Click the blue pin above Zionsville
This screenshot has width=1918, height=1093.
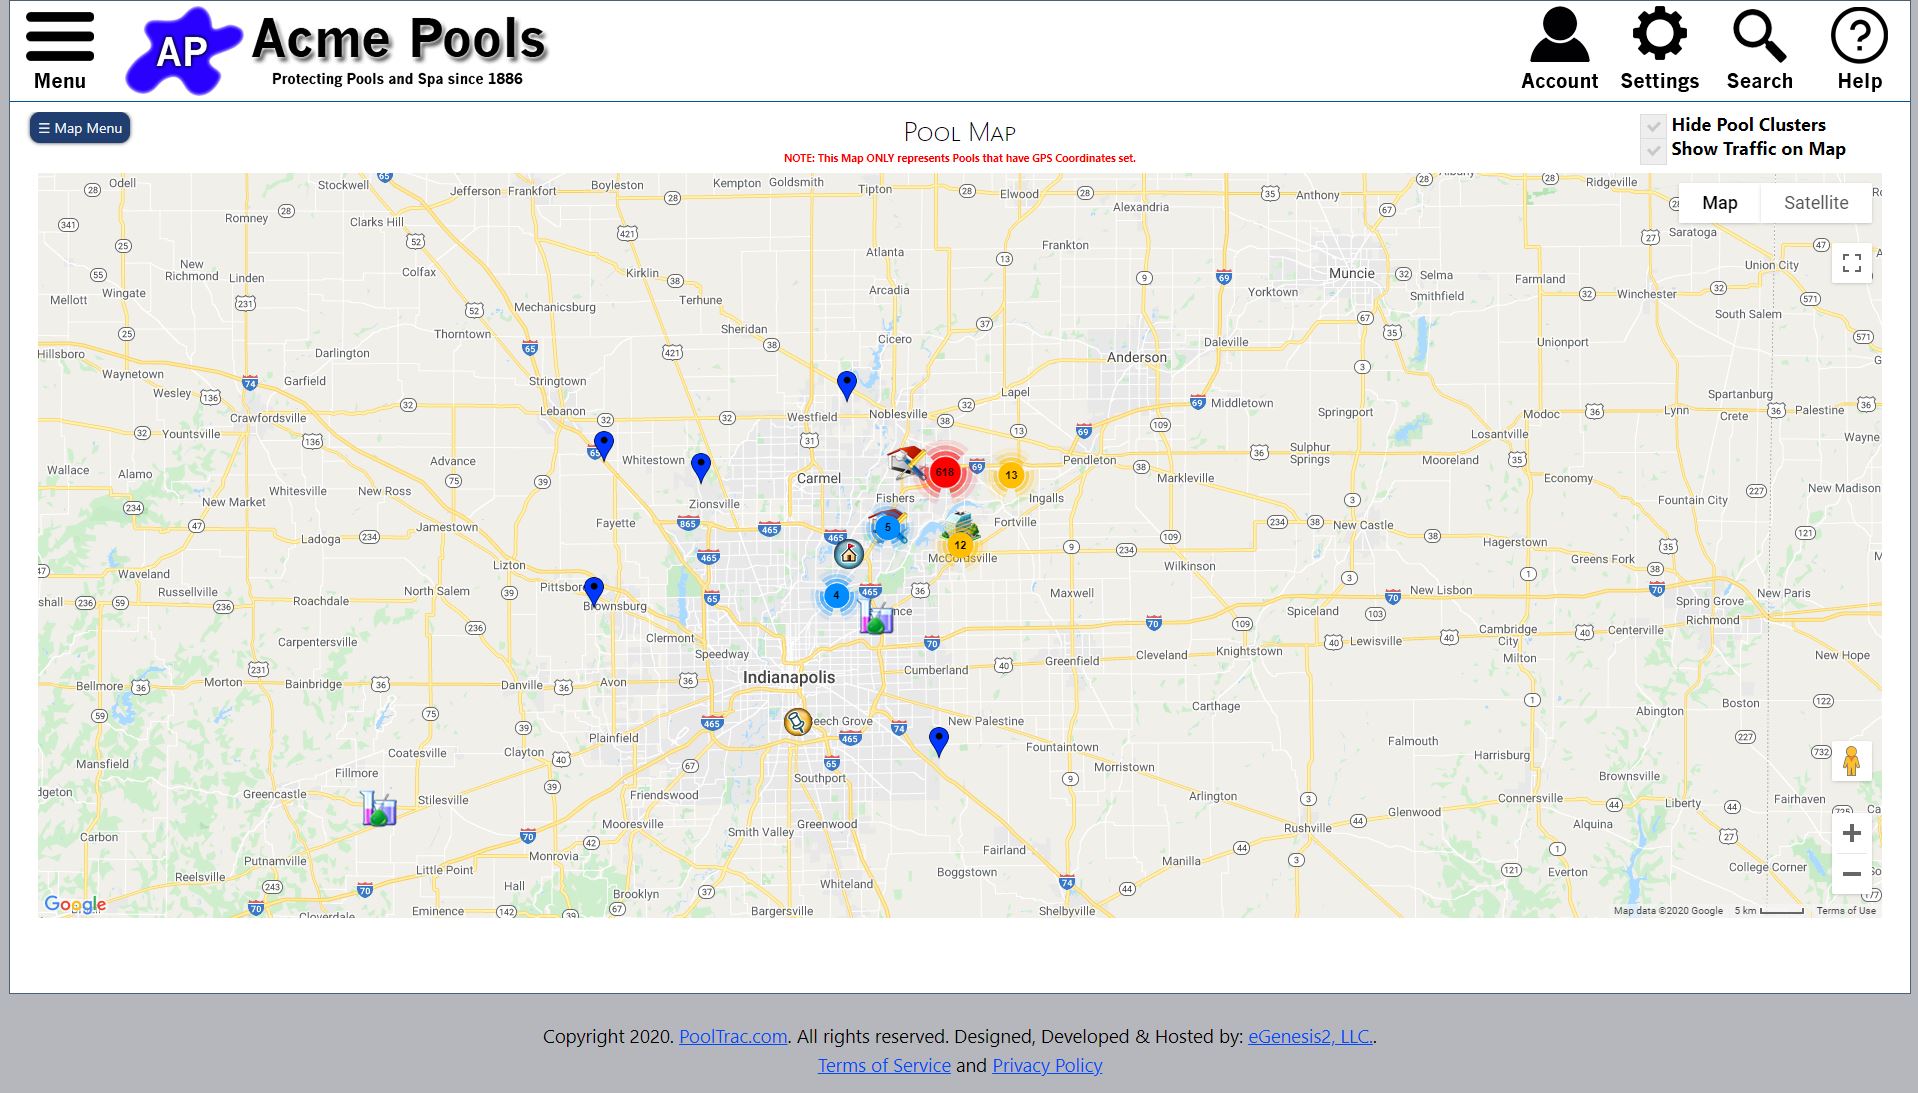(701, 468)
